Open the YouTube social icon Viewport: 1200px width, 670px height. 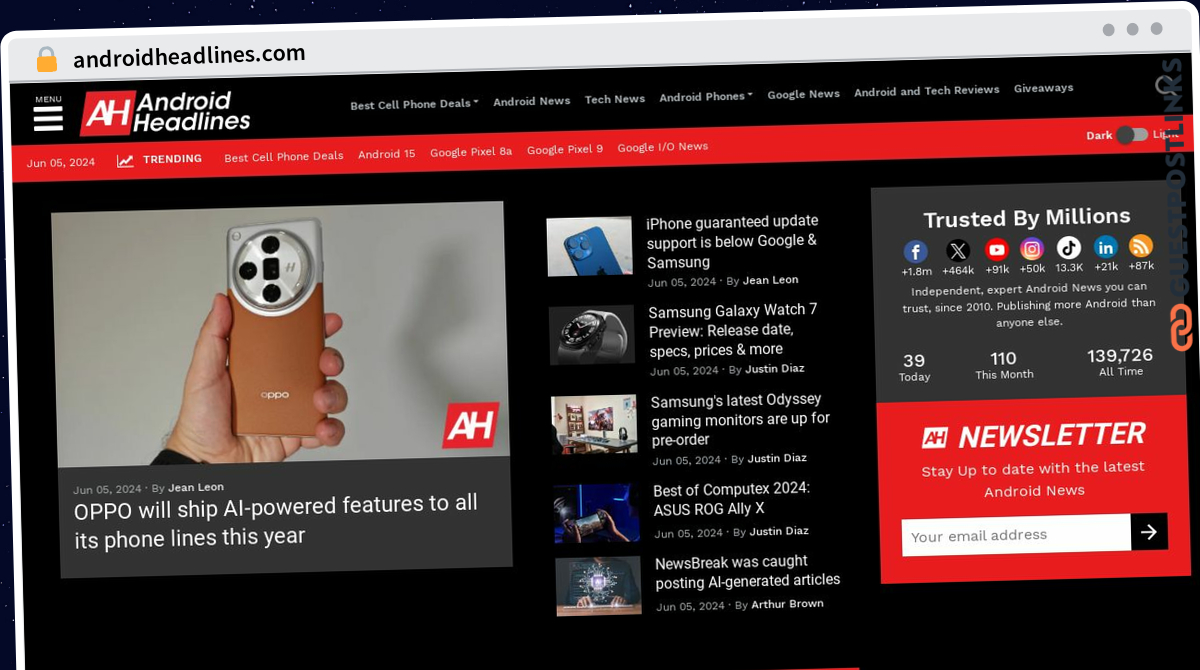click(x=996, y=250)
